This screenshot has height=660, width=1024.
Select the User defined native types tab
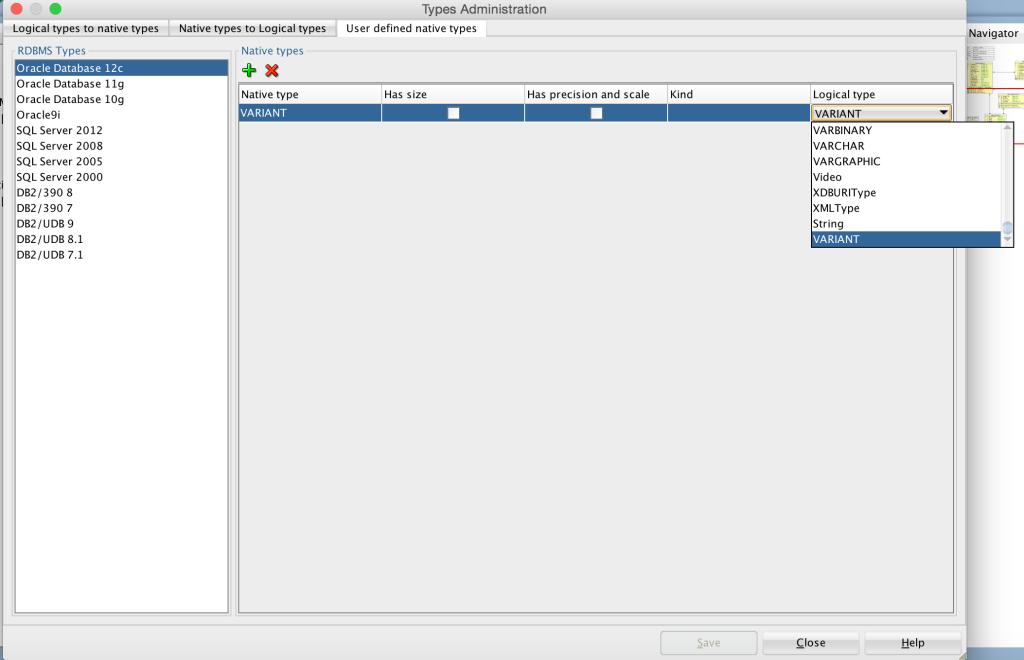[x=411, y=28]
